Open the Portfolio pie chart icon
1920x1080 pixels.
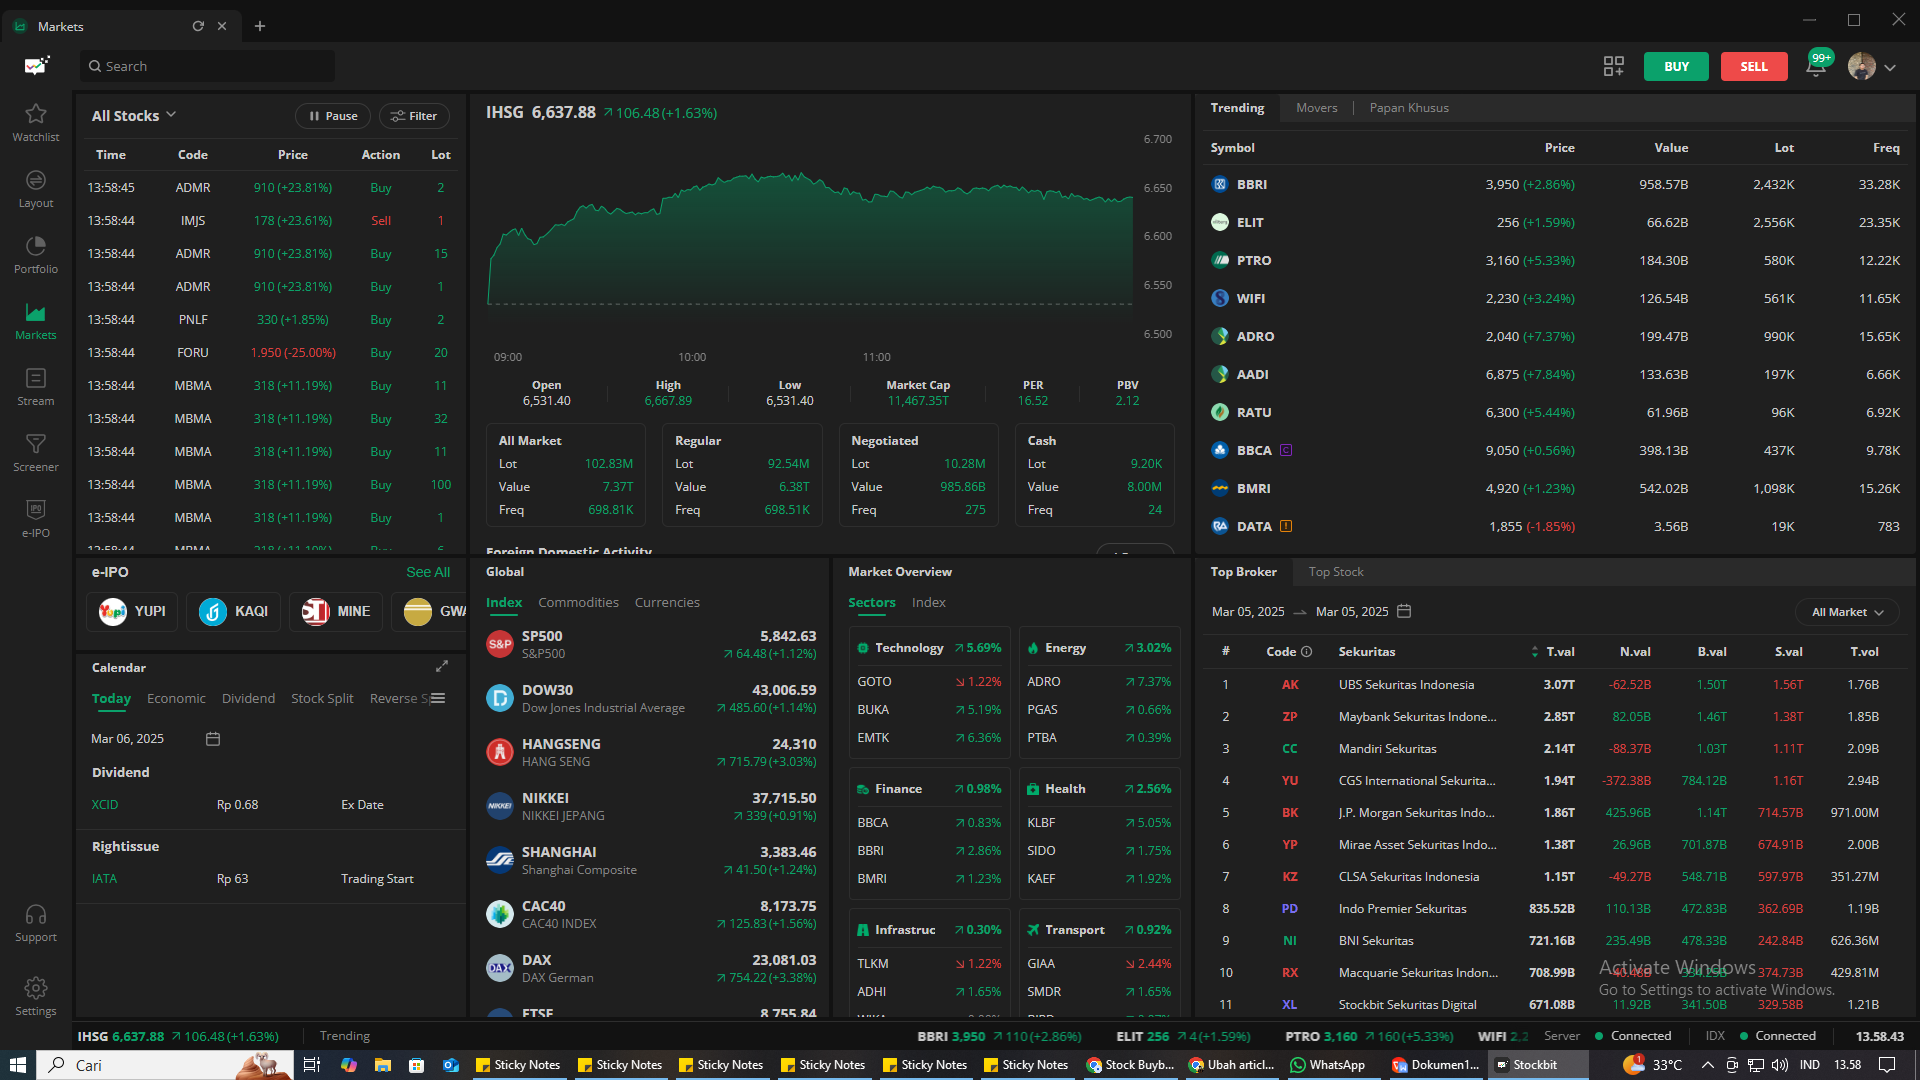(36, 246)
